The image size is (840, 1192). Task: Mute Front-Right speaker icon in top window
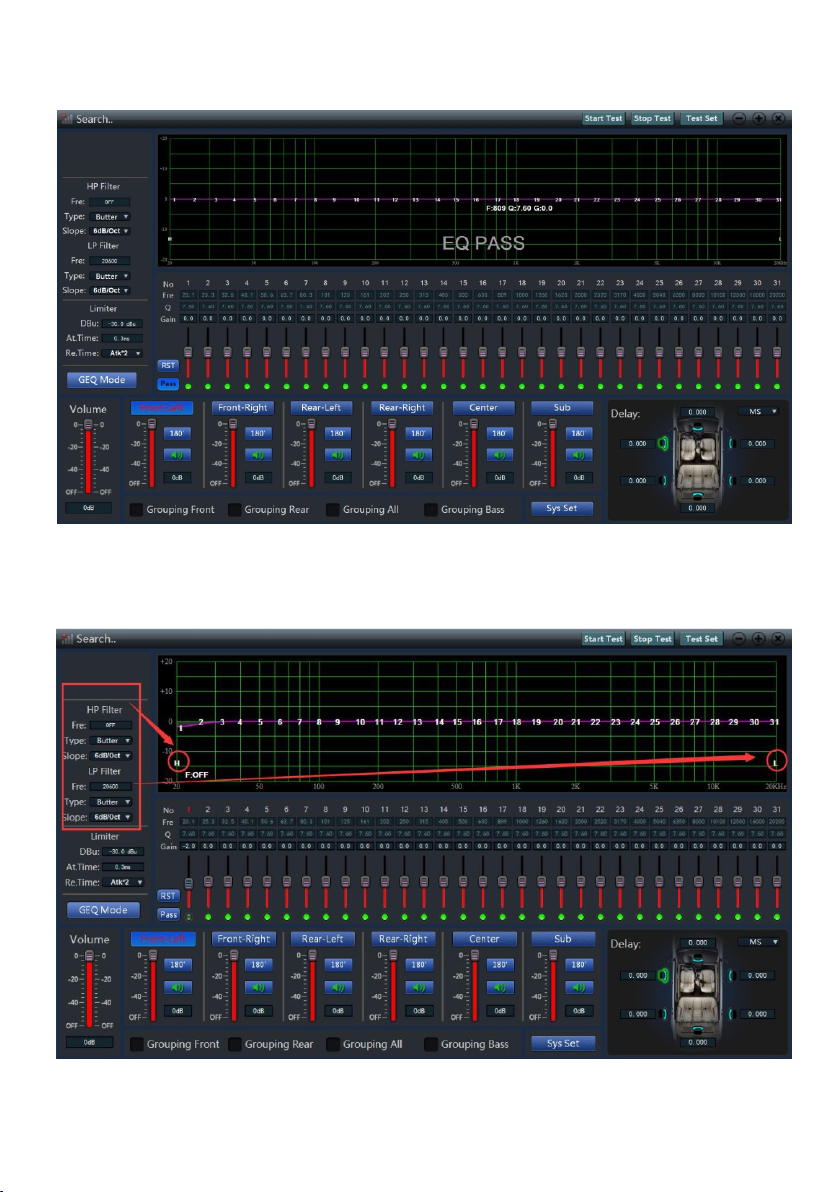point(258,455)
